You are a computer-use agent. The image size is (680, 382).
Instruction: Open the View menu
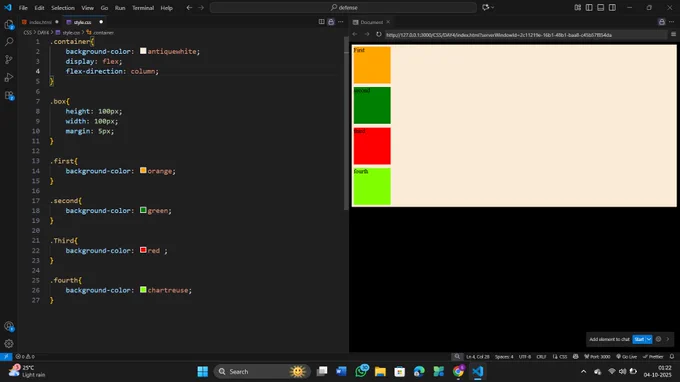point(87,8)
